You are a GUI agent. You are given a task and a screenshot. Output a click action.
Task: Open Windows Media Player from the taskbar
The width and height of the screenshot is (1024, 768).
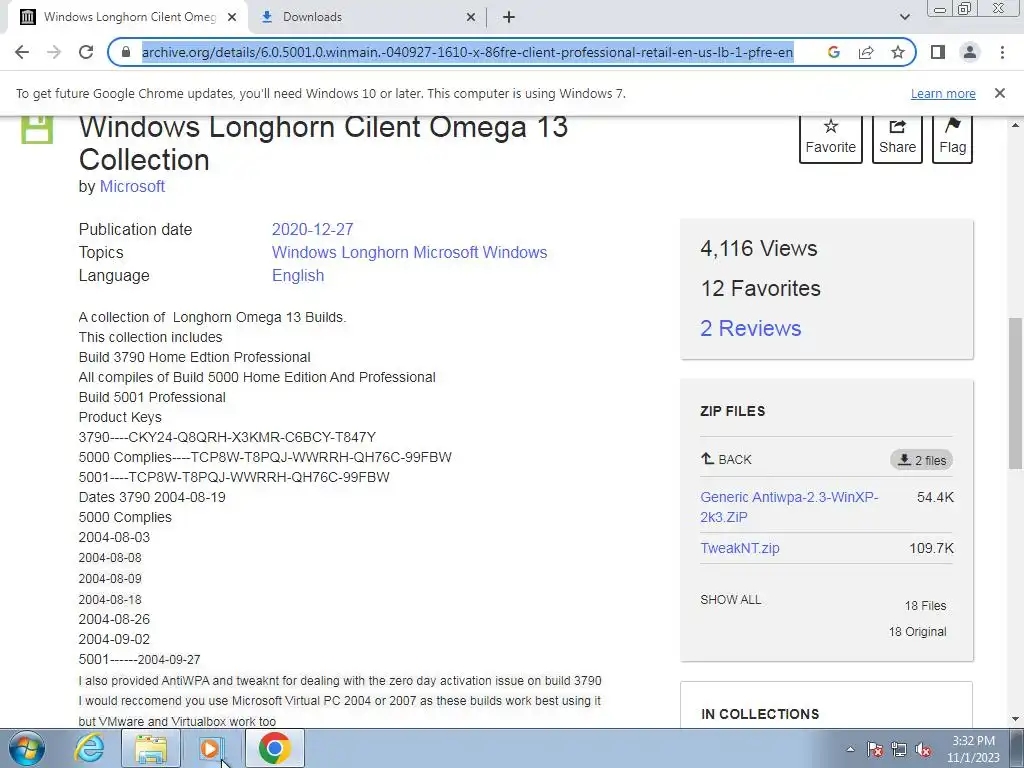tap(210, 748)
